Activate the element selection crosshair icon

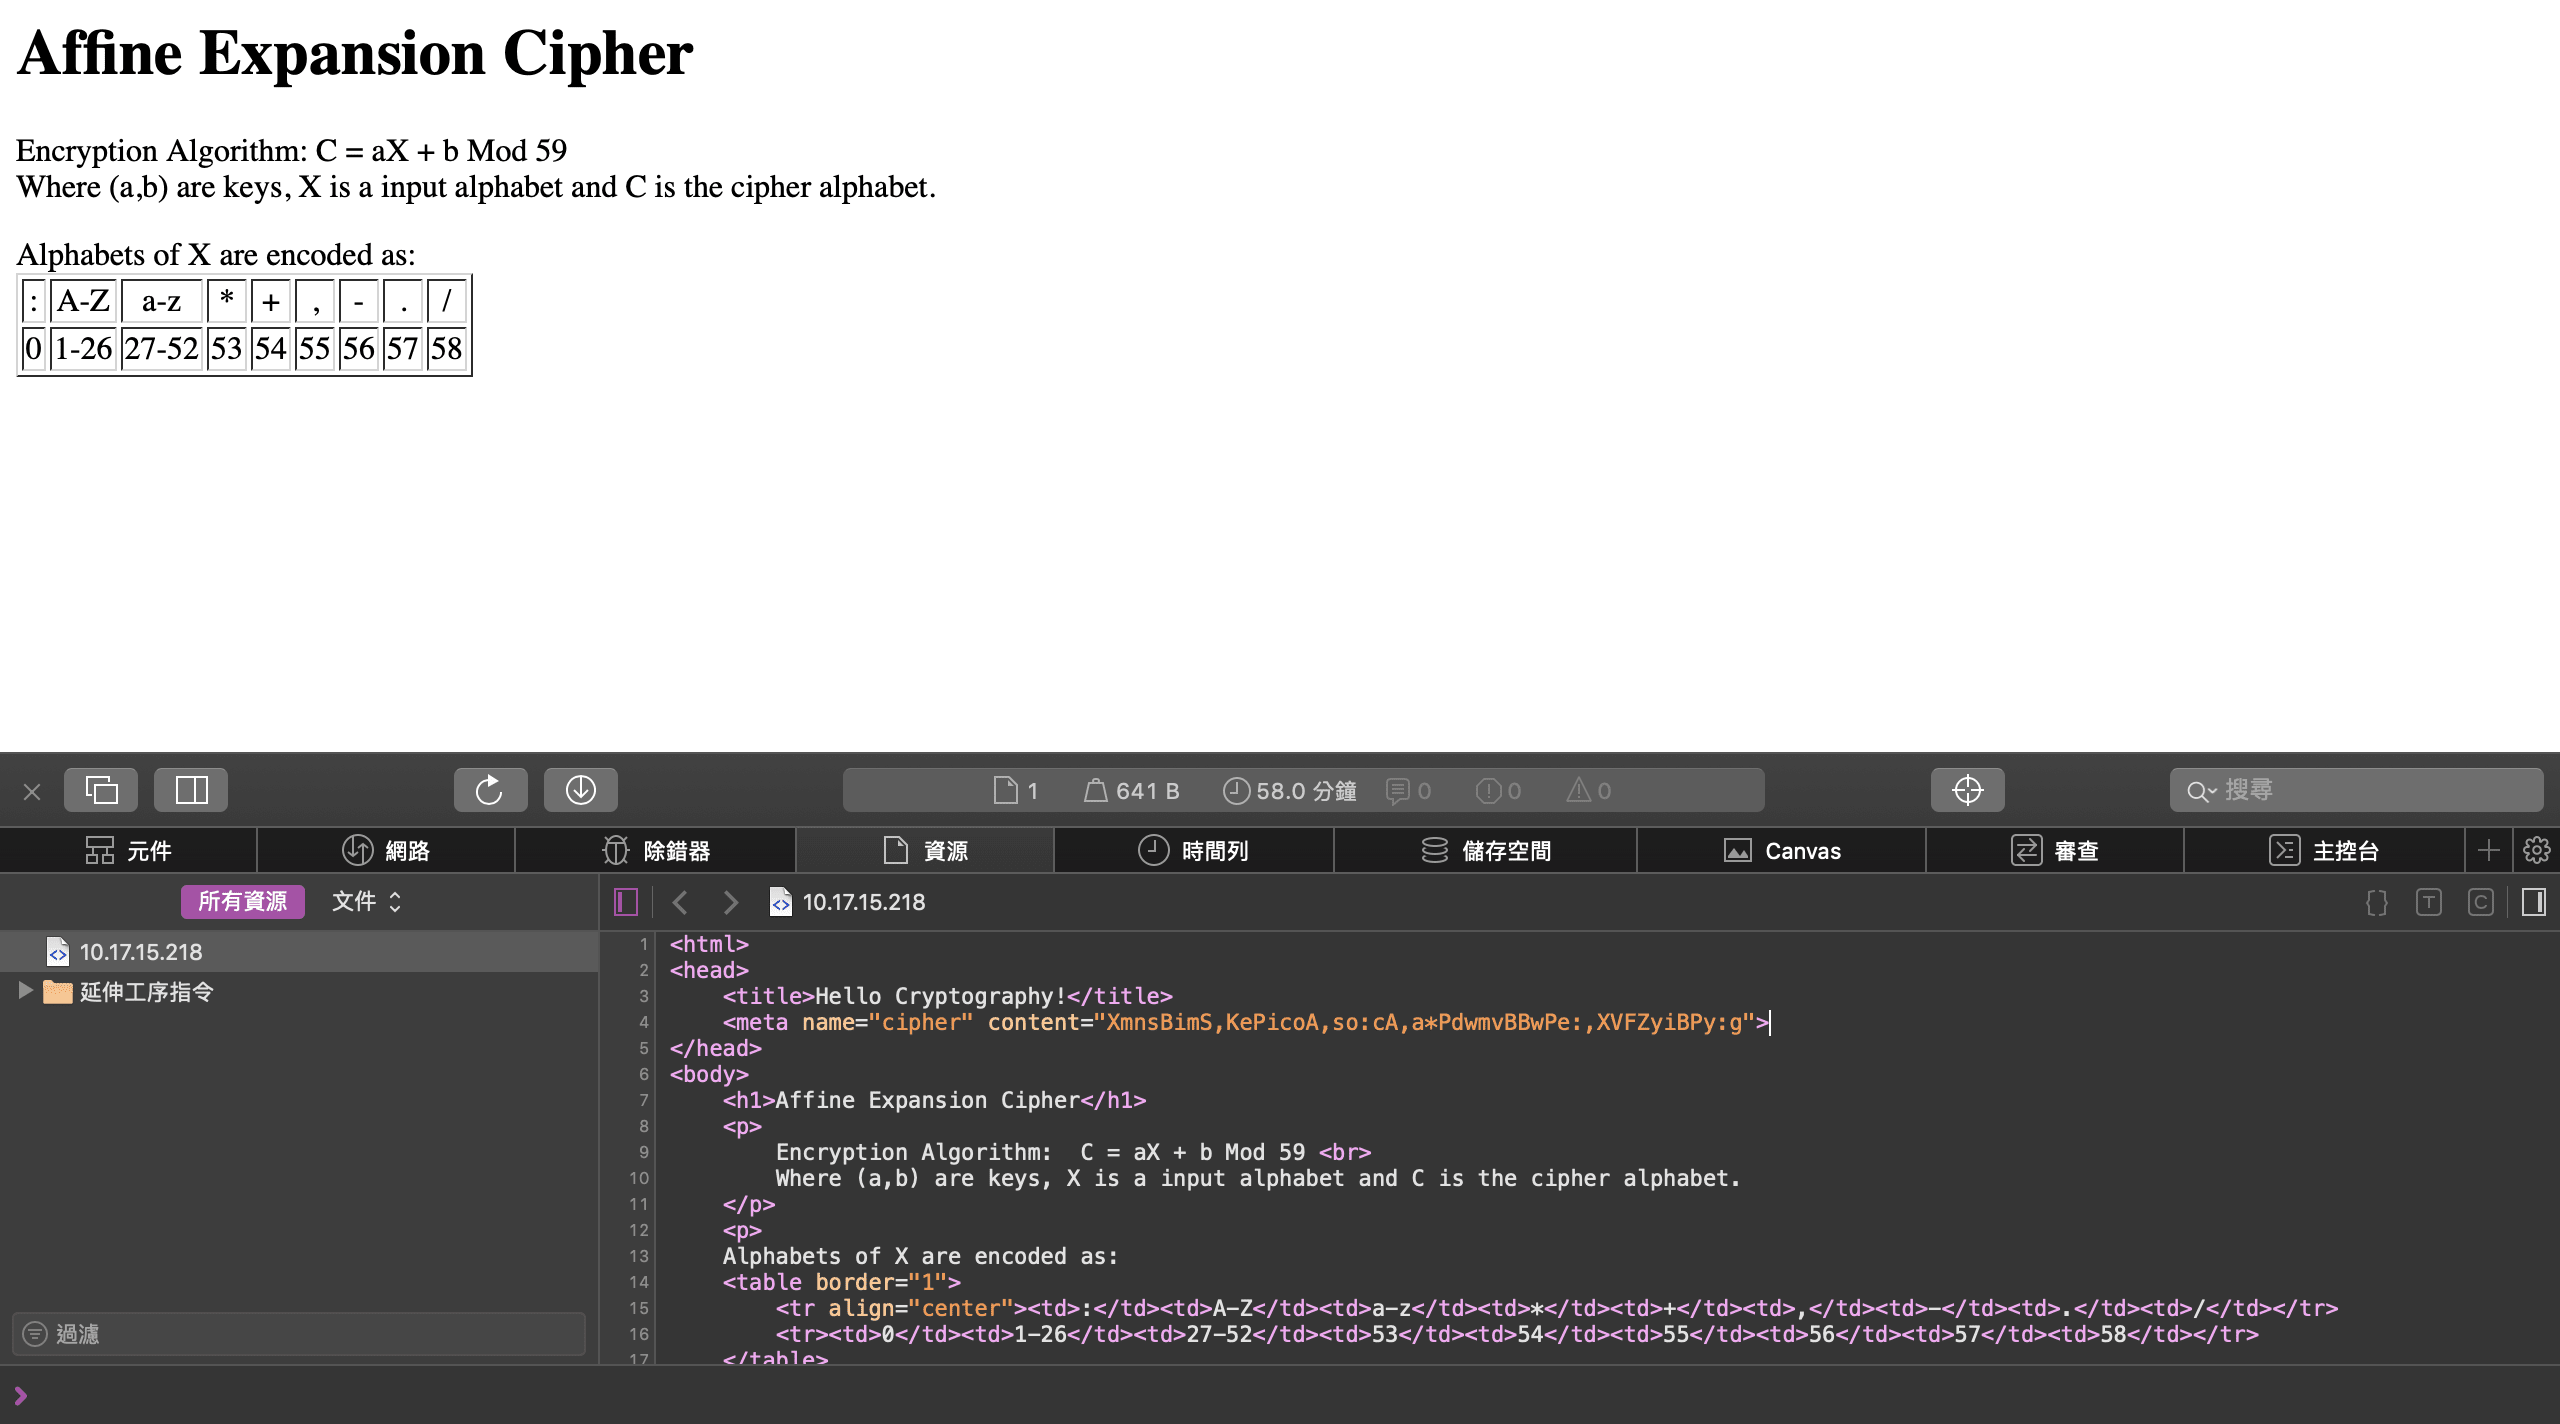coord(1967,790)
